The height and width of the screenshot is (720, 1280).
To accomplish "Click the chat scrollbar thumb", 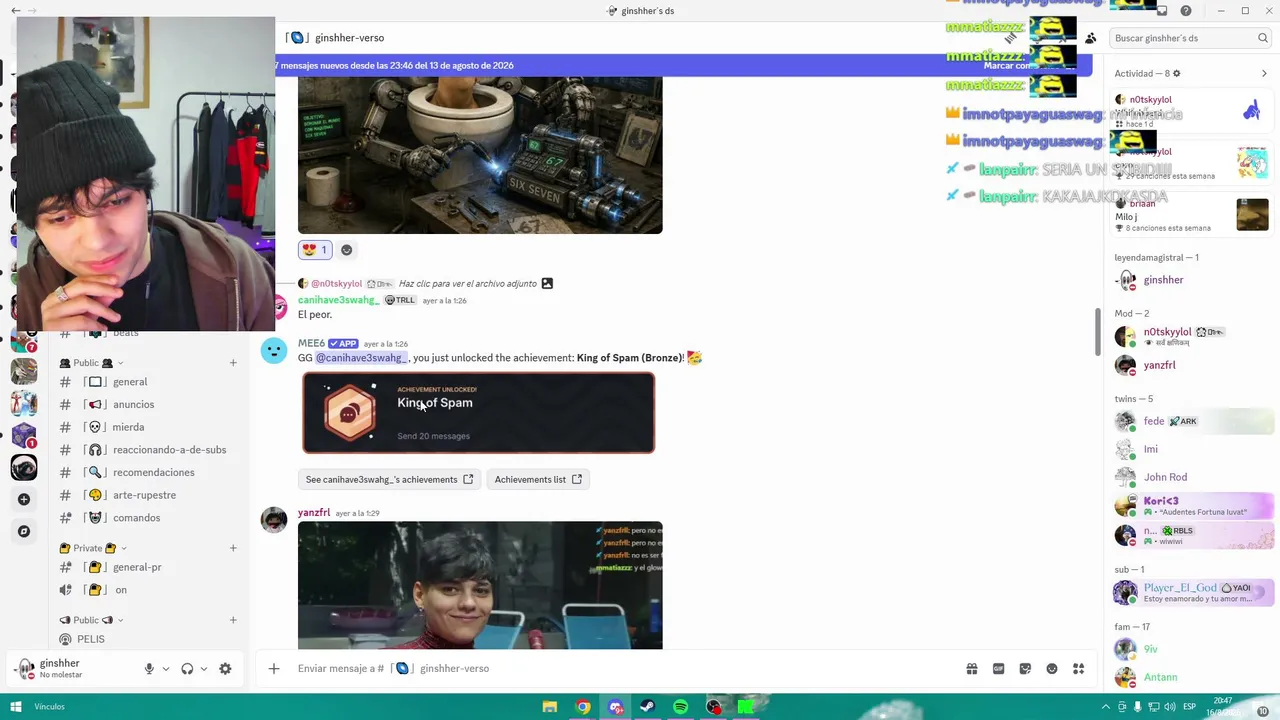I will coord(1097,332).
